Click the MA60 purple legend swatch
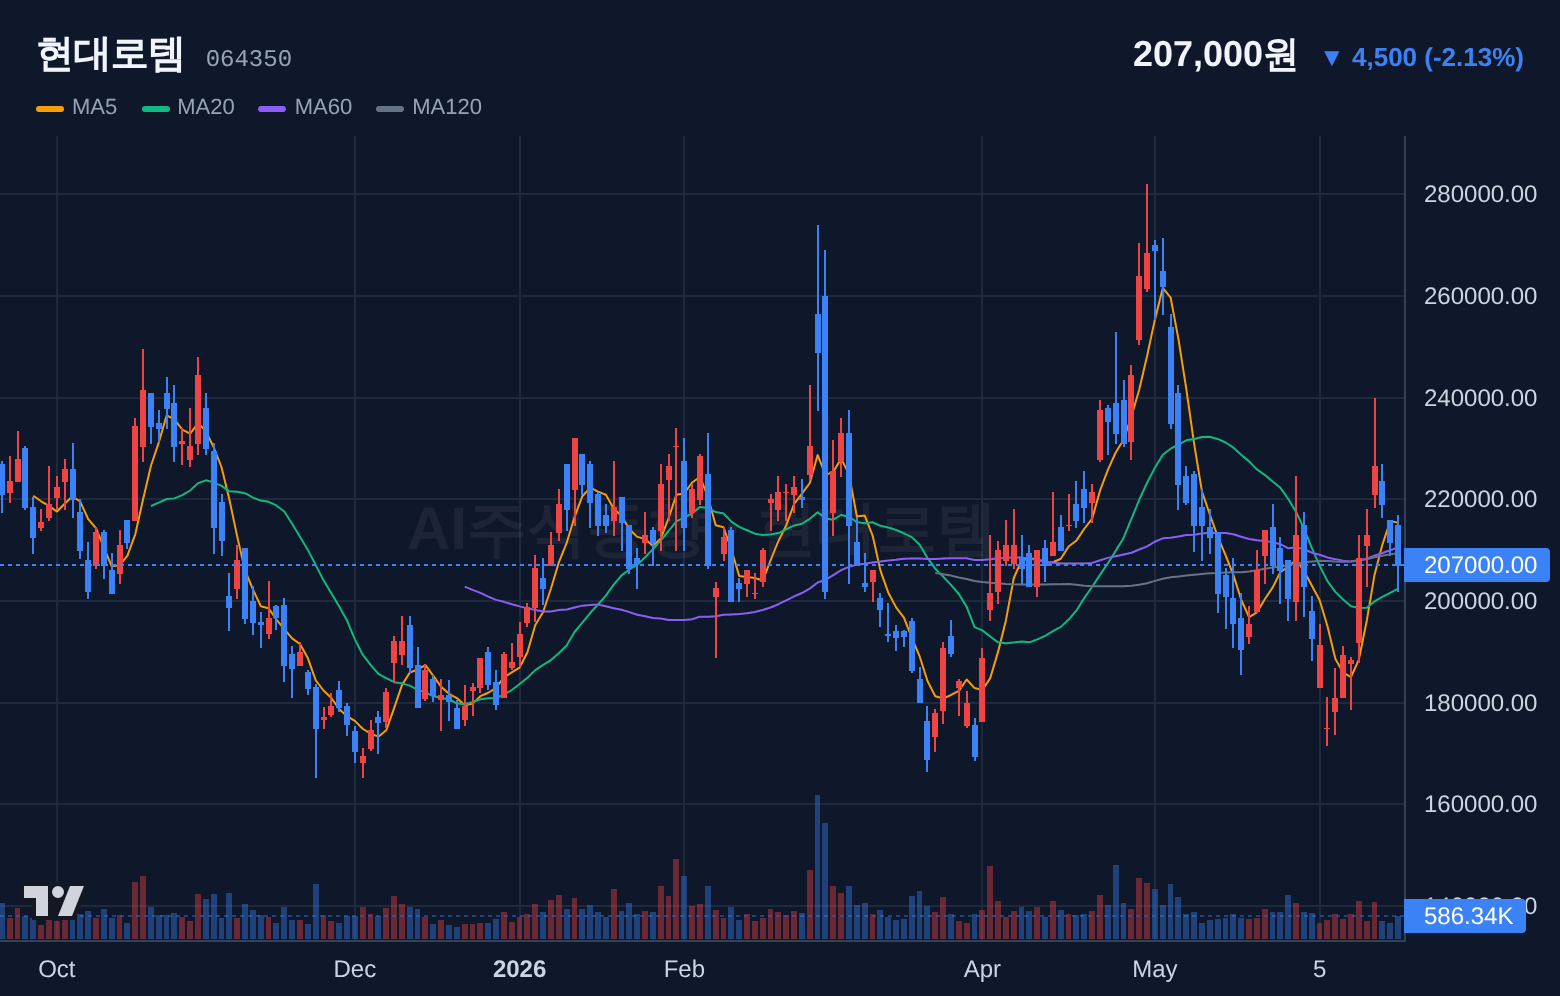The image size is (1560, 996). [272, 108]
